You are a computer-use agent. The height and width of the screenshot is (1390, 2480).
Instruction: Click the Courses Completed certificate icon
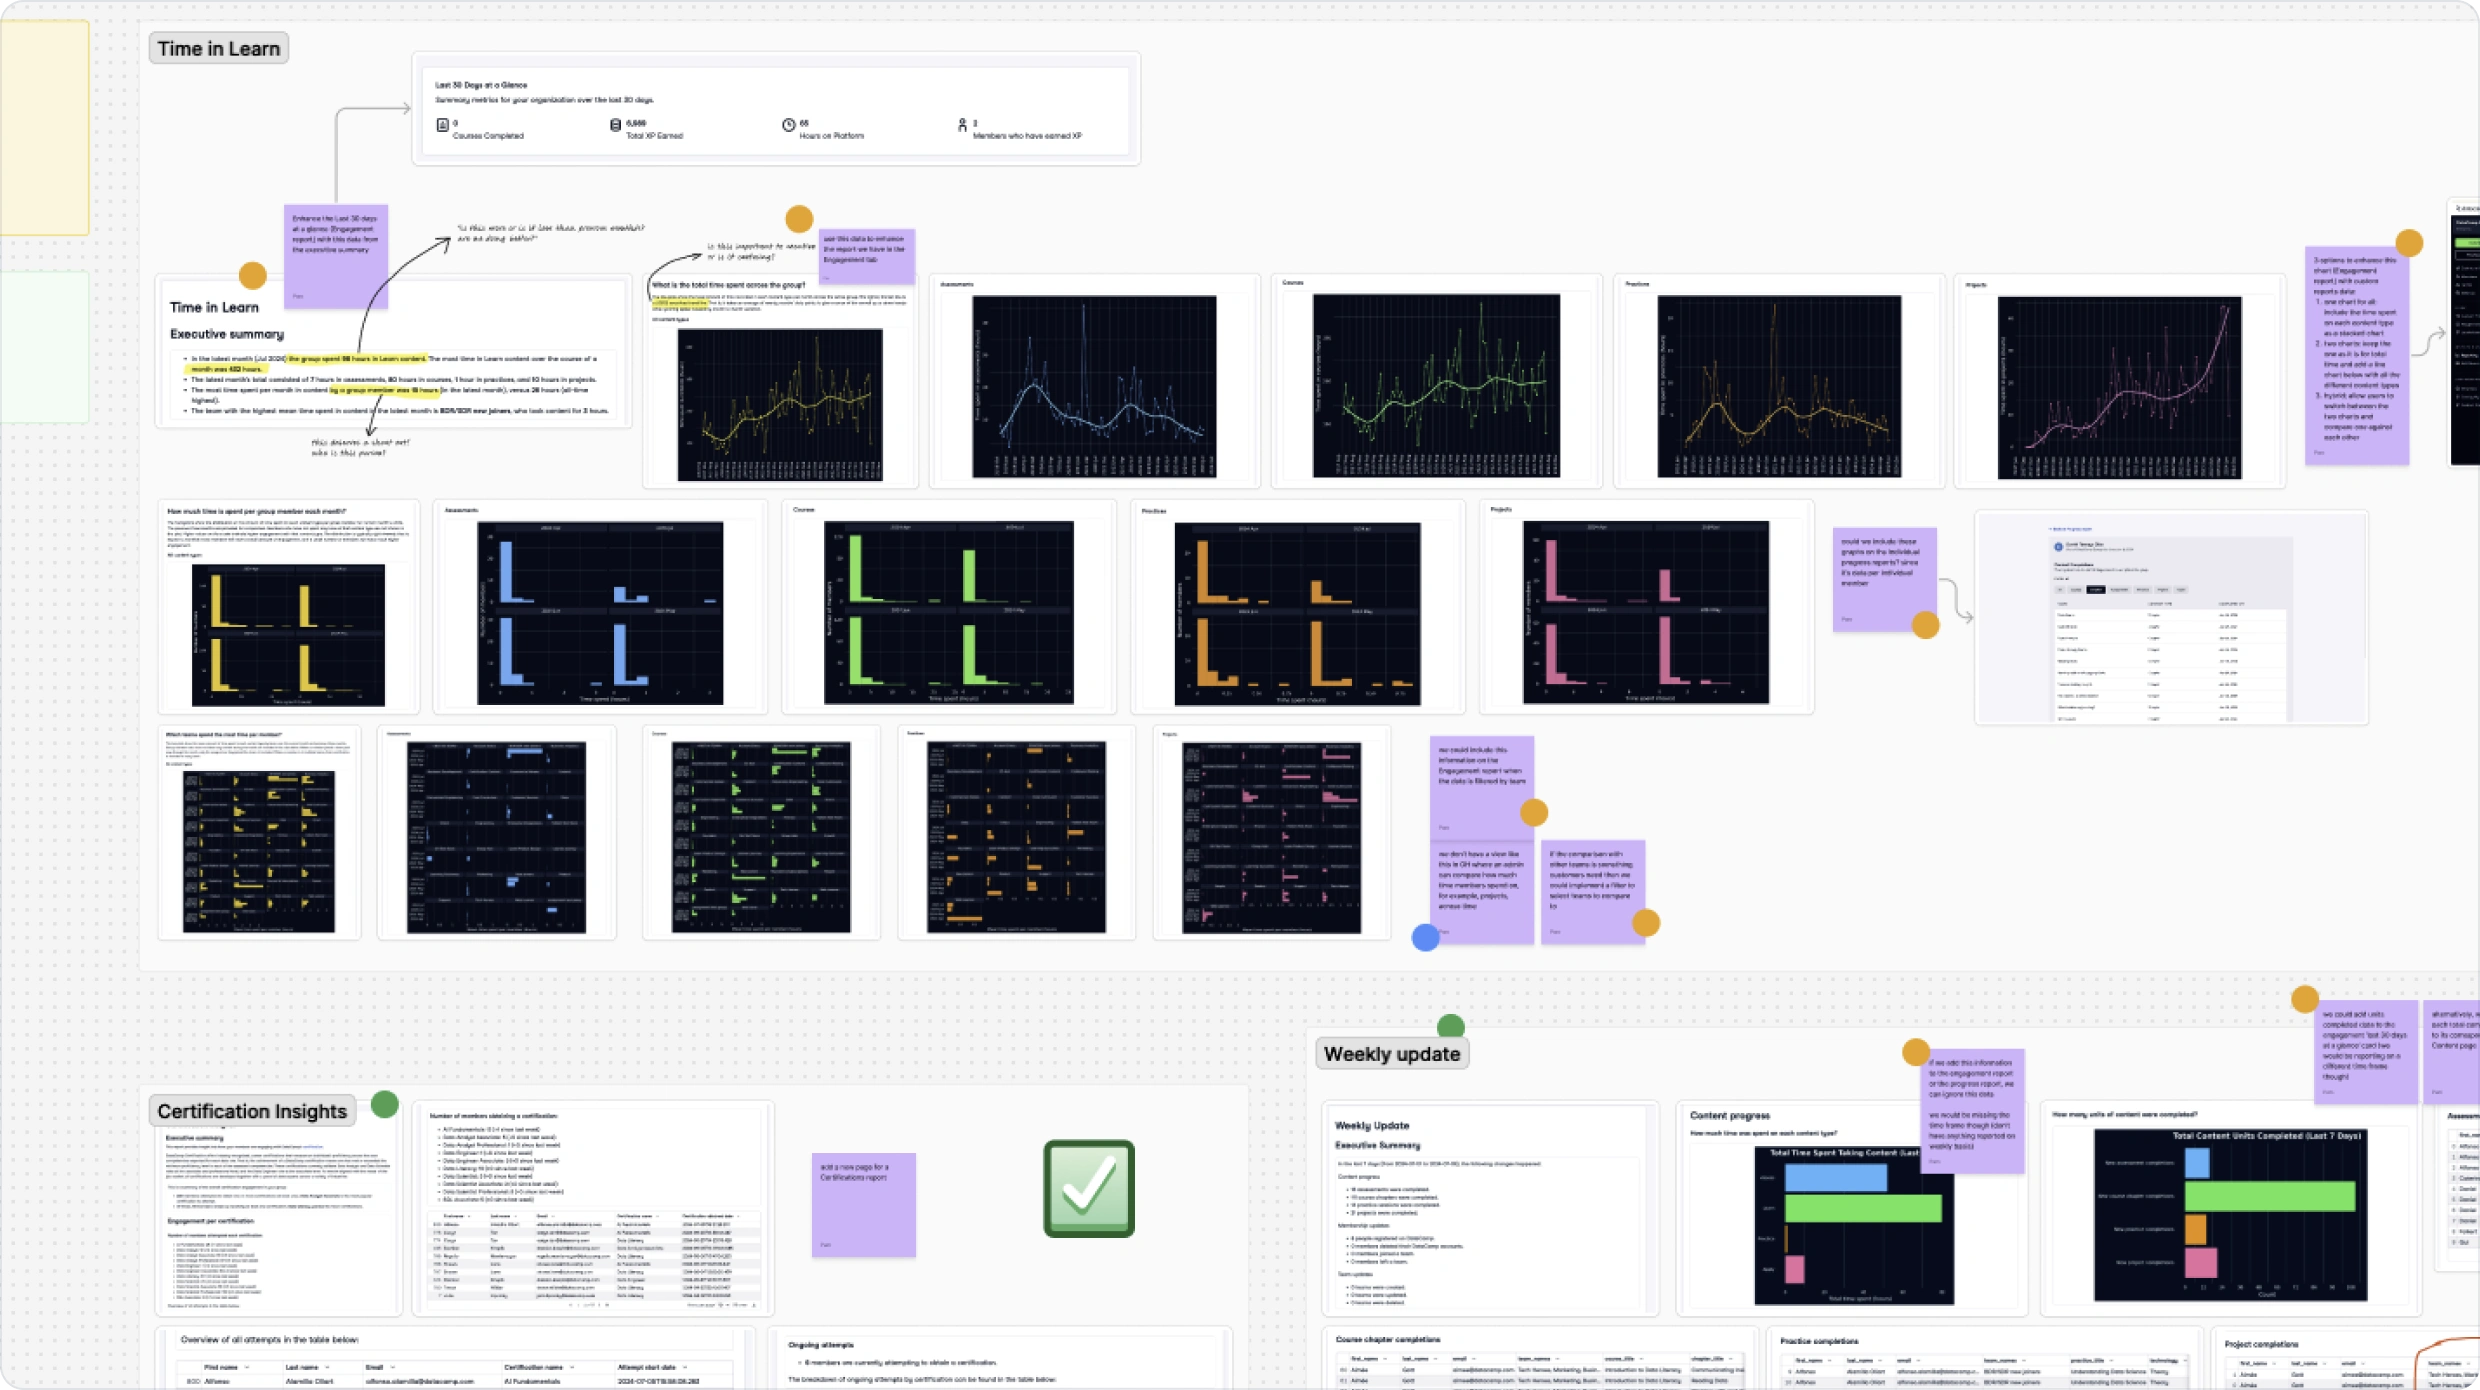point(442,125)
